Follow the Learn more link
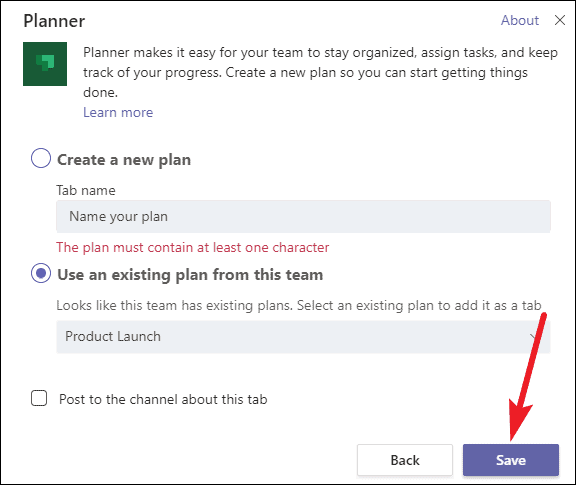 click(118, 112)
